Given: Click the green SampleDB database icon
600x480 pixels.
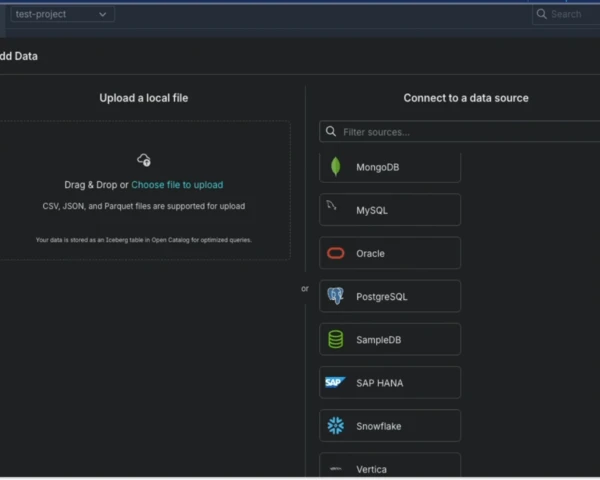Looking at the screenshot, I should (x=336, y=340).
